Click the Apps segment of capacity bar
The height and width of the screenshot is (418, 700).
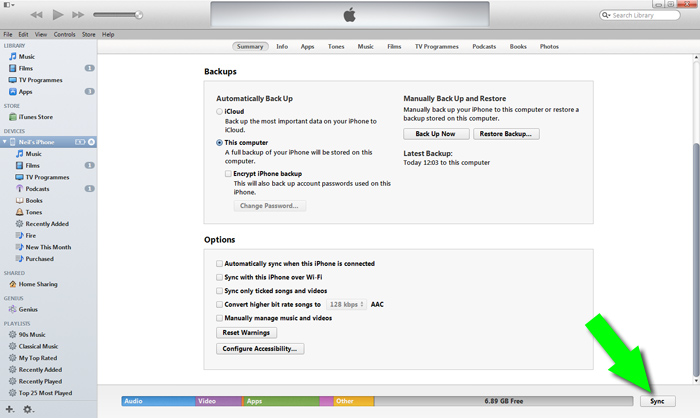click(x=281, y=401)
